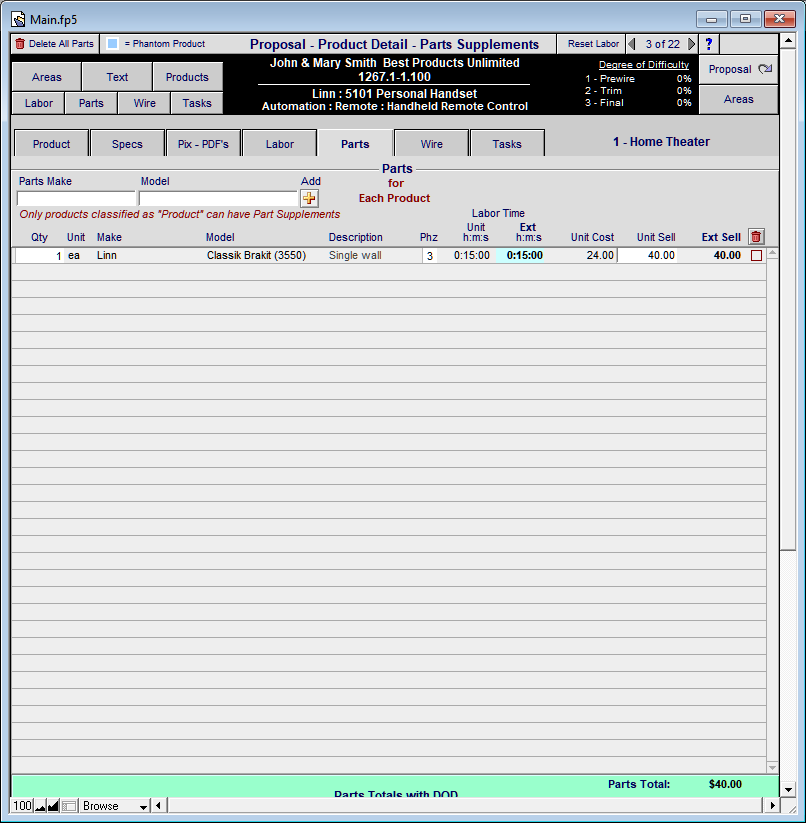This screenshot has height=823, width=806.
Task: Switch to the Product detail tab
Action: [x=51, y=144]
